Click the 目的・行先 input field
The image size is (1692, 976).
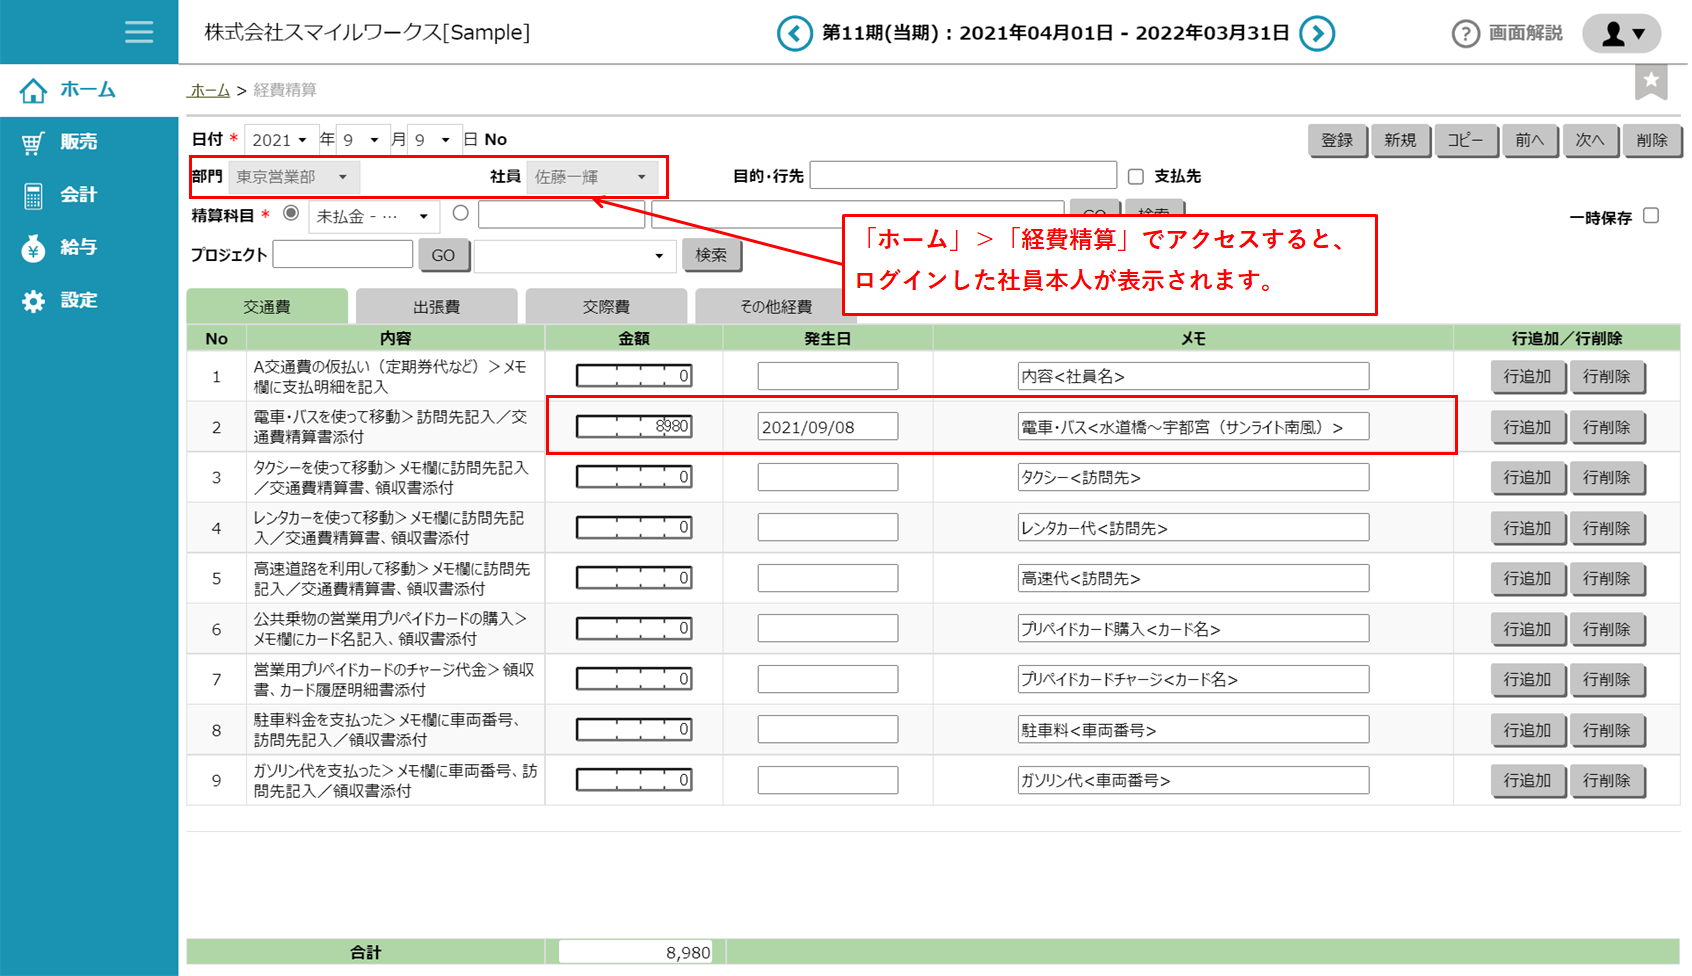[x=963, y=174]
